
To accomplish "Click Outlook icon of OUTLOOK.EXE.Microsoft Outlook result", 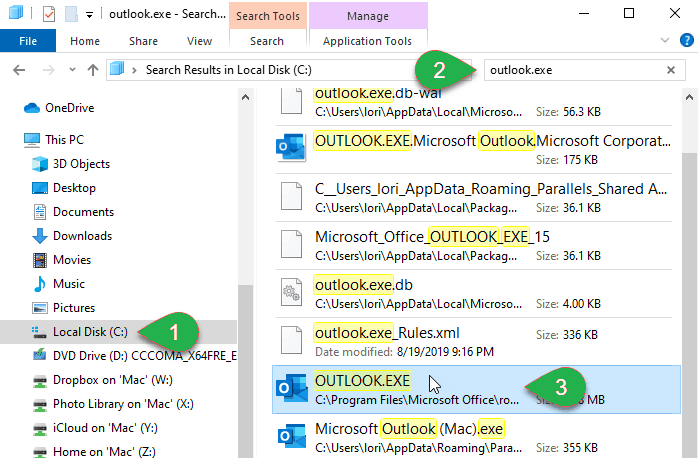I will [x=291, y=147].
